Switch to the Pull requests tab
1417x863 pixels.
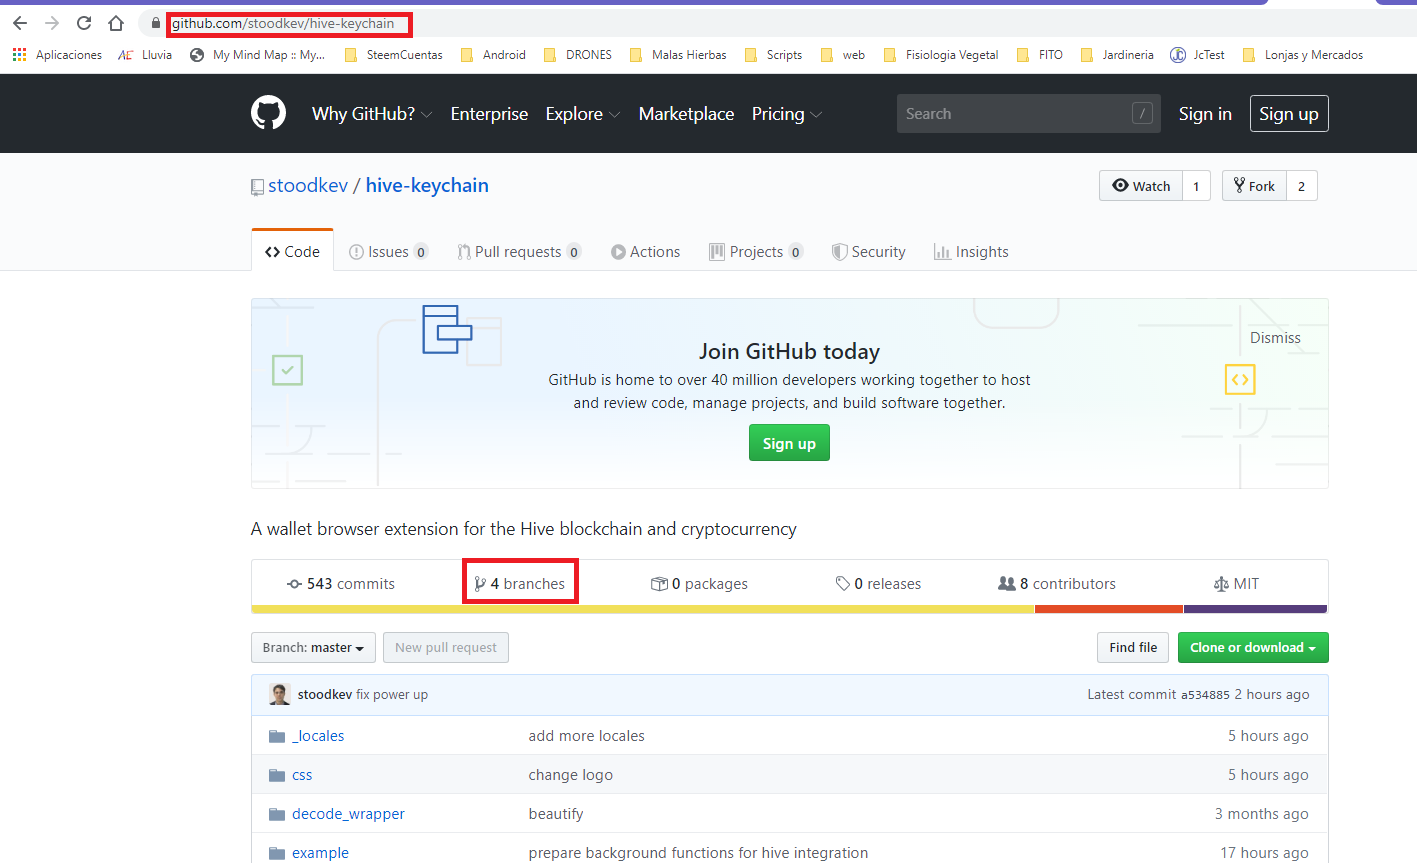[x=519, y=252]
